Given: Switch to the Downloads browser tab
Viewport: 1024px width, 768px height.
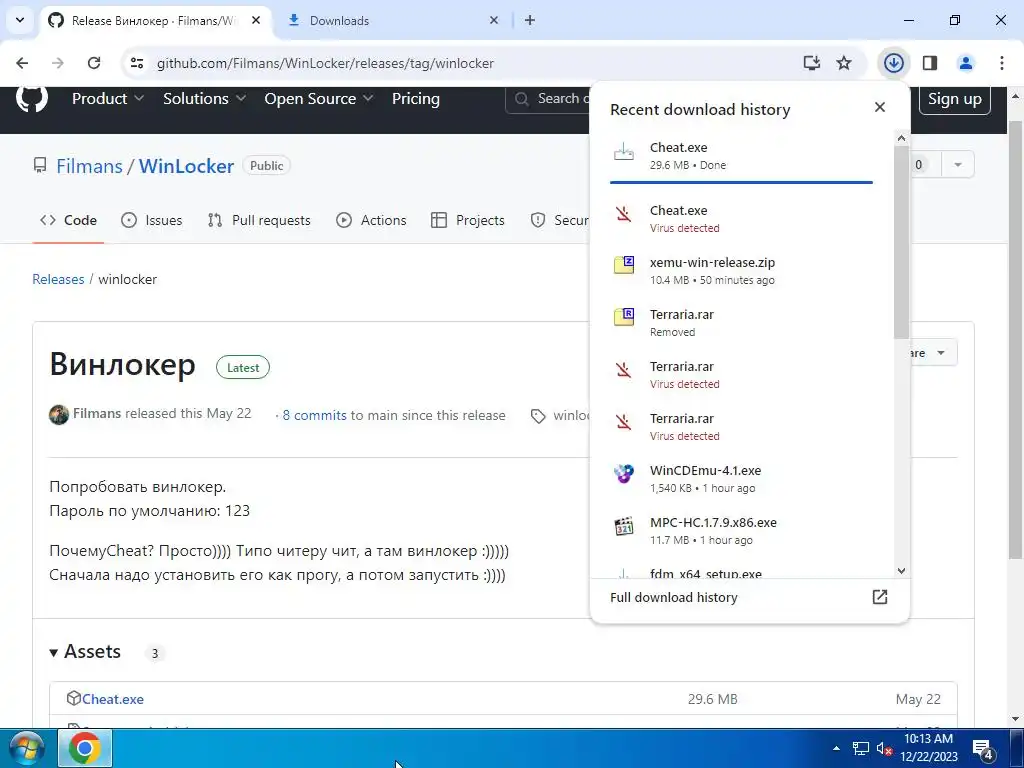Looking at the screenshot, I should click(394, 21).
